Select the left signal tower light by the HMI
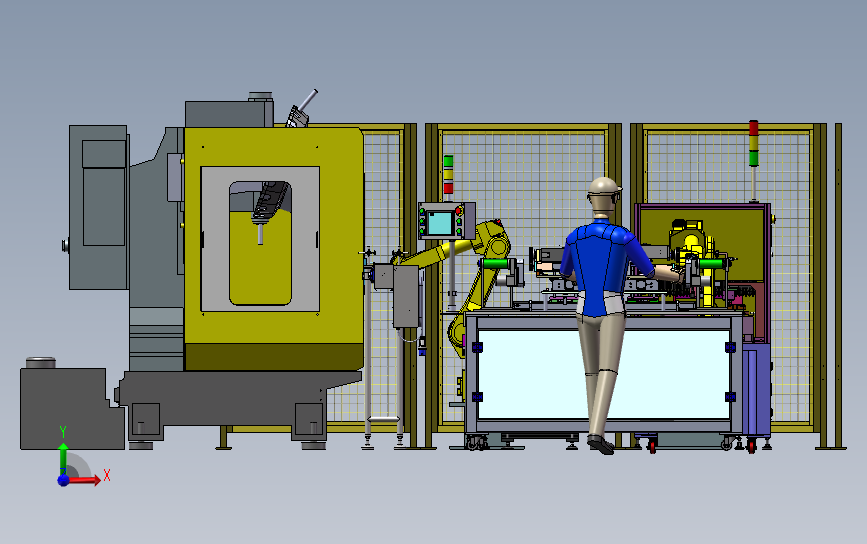 pyautogui.click(x=448, y=175)
